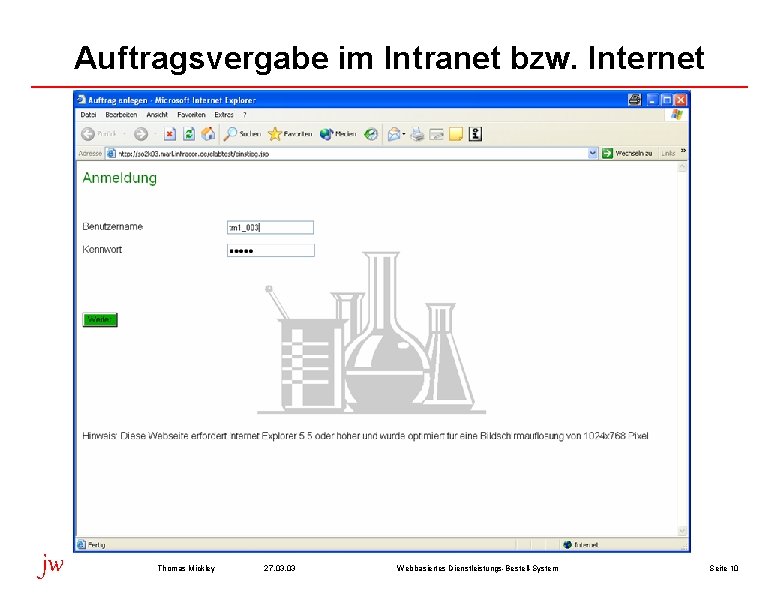Click the Adresse label
Screen dimensions: 780x600
(x=90, y=153)
